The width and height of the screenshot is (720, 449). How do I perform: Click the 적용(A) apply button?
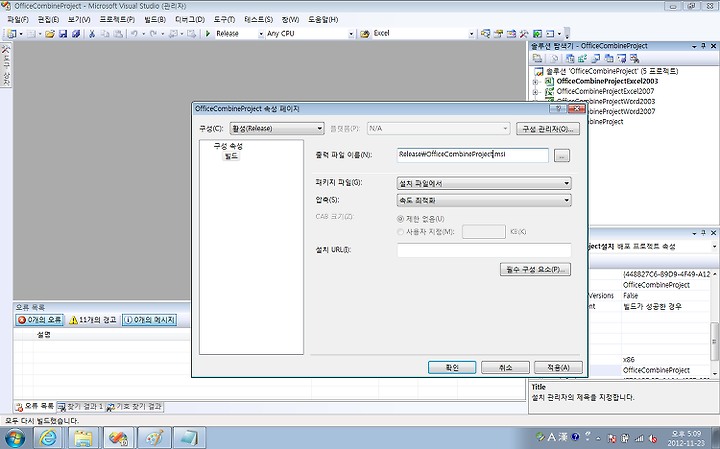(558, 368)
